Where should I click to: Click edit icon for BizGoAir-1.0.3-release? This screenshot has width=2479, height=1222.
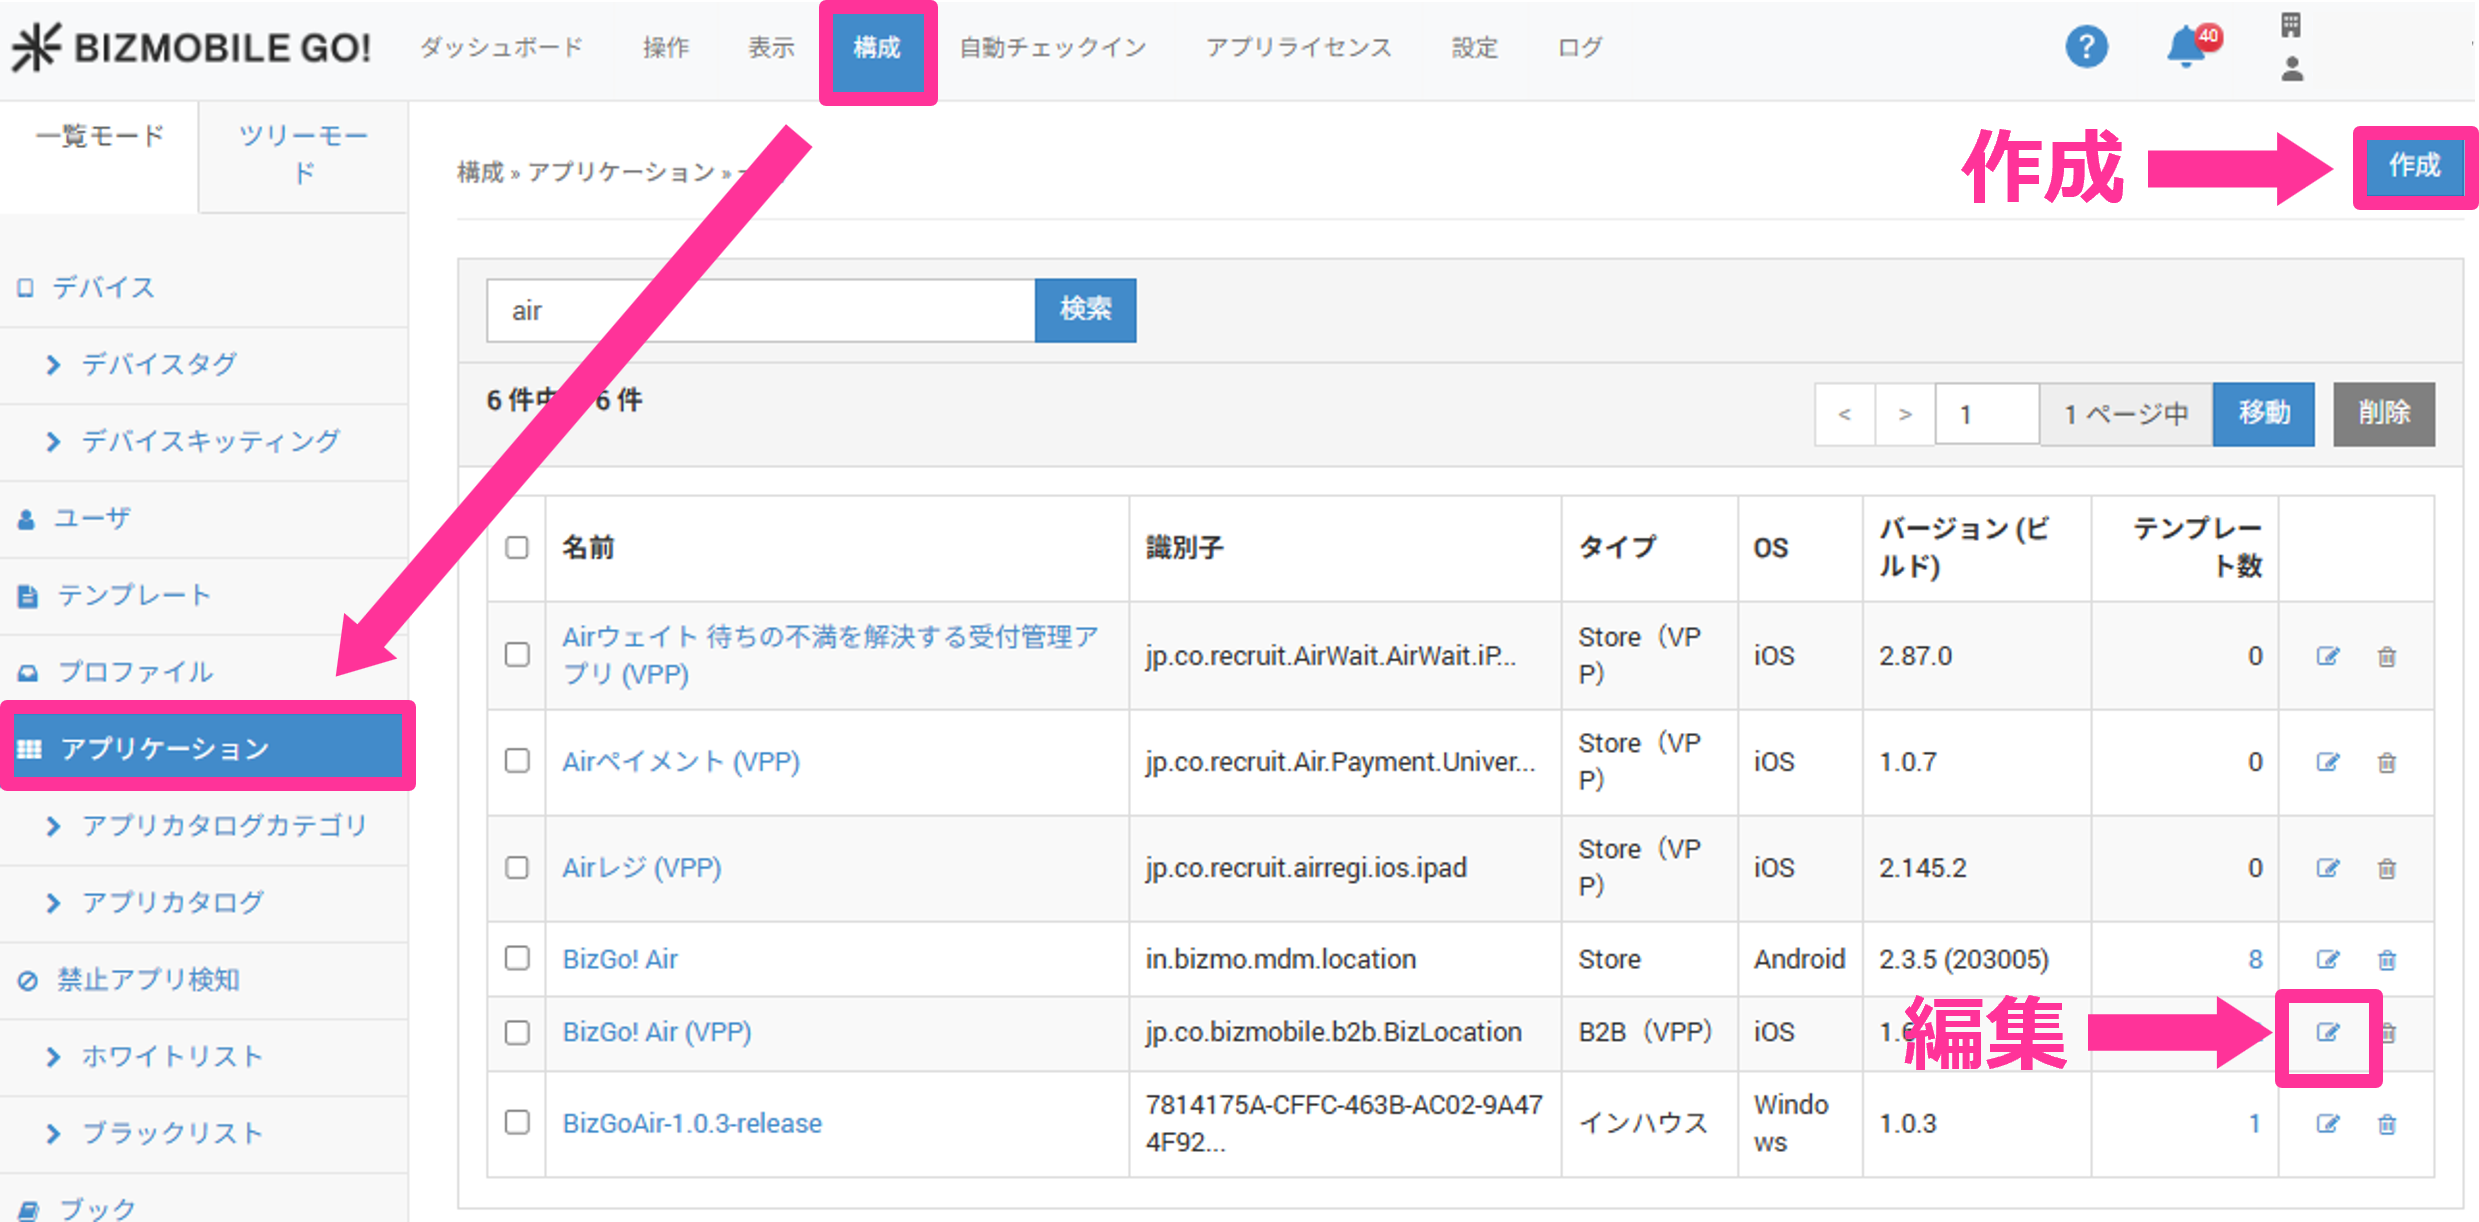click(x=2328, y=1124)
